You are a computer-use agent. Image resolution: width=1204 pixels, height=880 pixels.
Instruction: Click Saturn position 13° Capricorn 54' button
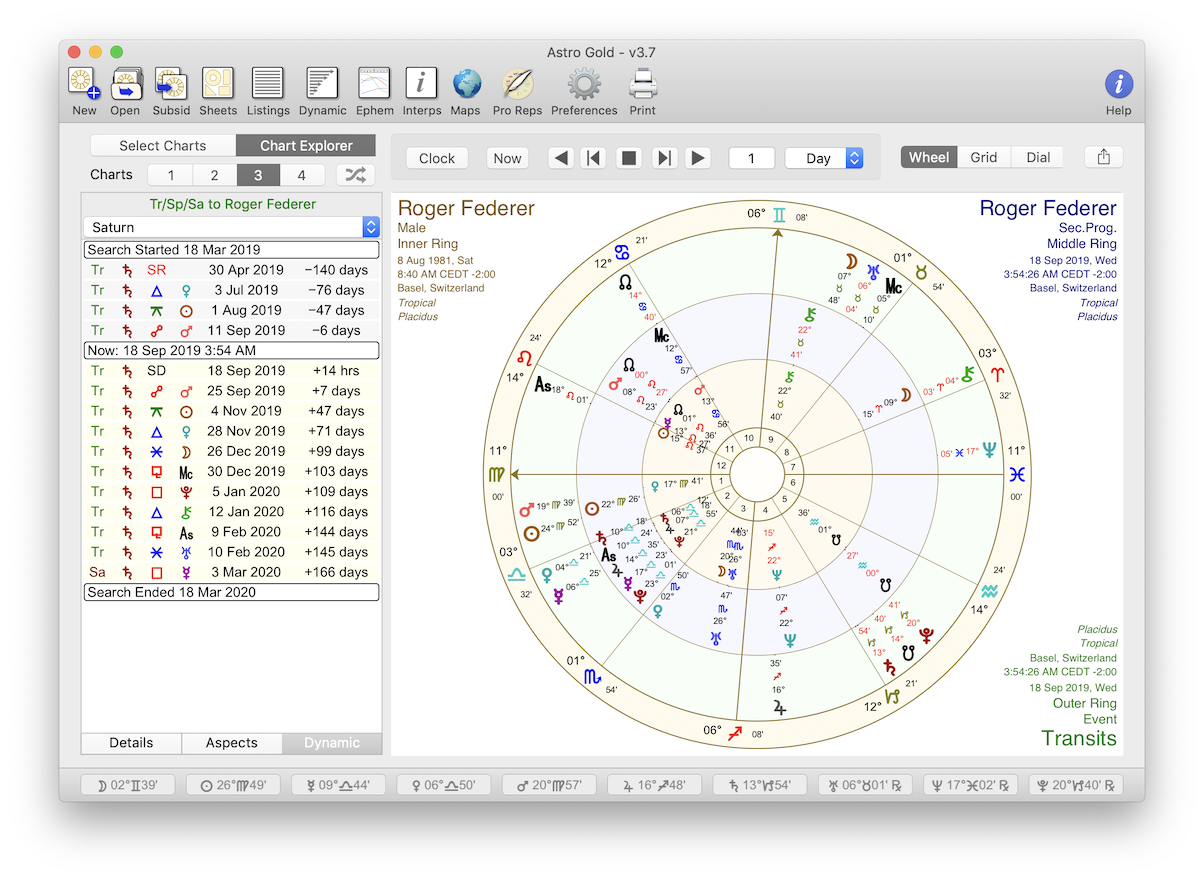tap(760, 786)
